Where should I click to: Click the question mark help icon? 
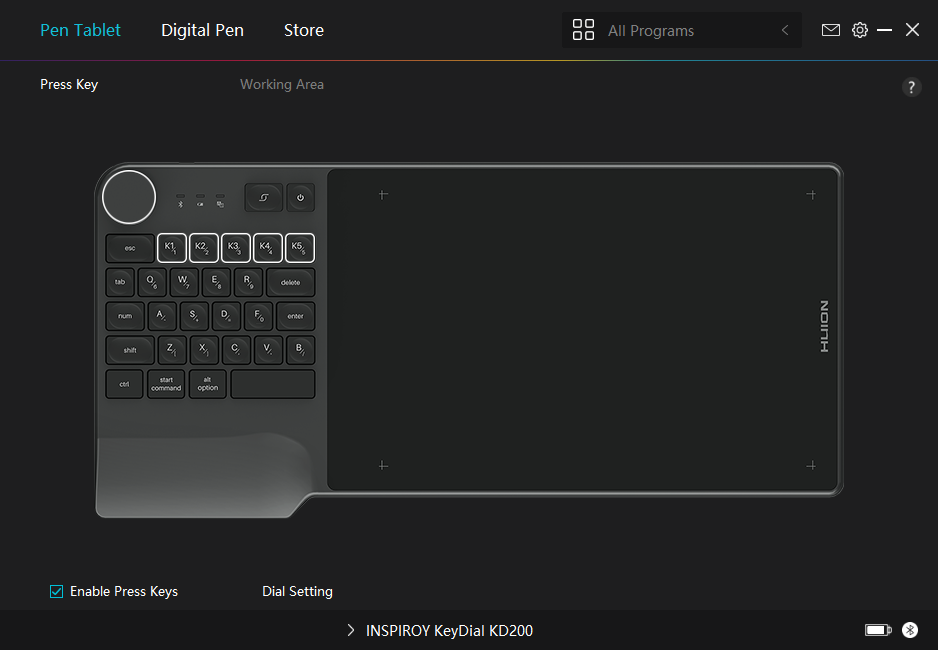click(x=911, y=87)
